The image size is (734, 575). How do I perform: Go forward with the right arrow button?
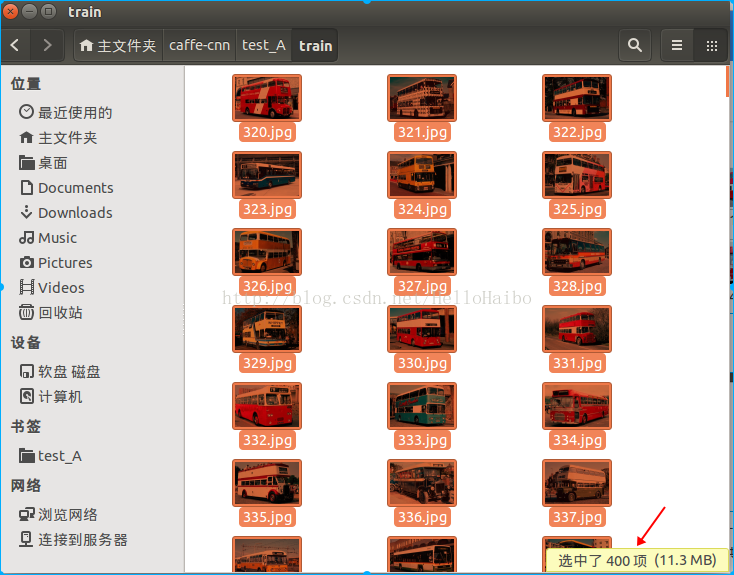[x=47, y=45]
